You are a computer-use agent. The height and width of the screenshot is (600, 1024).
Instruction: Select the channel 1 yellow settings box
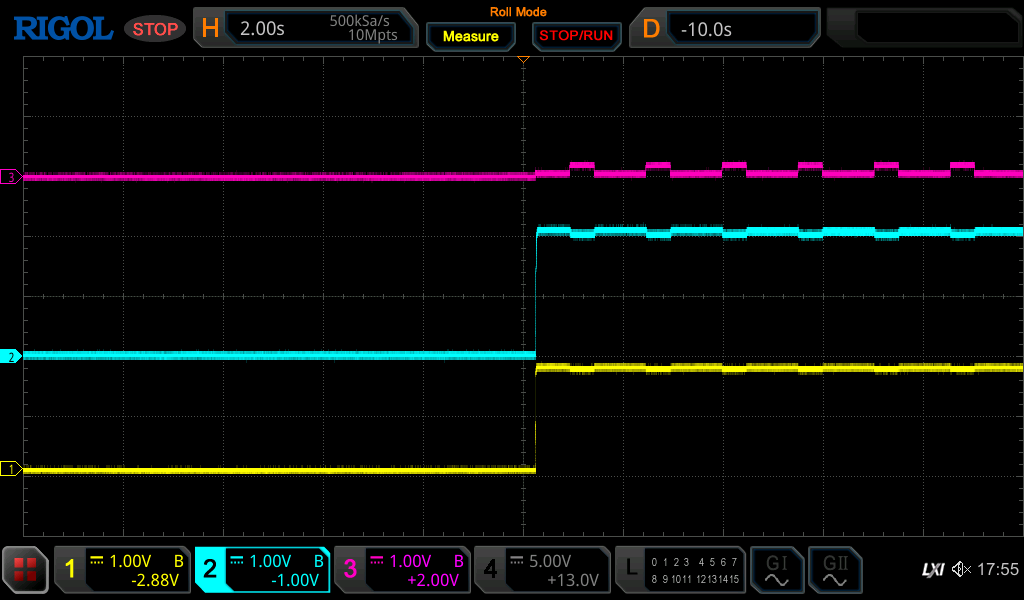pyautogui.click(x=122, y=569)
